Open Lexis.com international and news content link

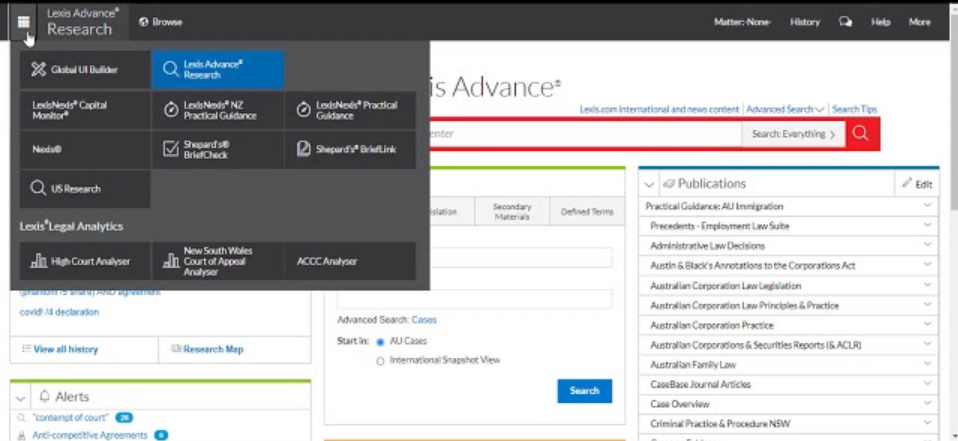[659, 109]
